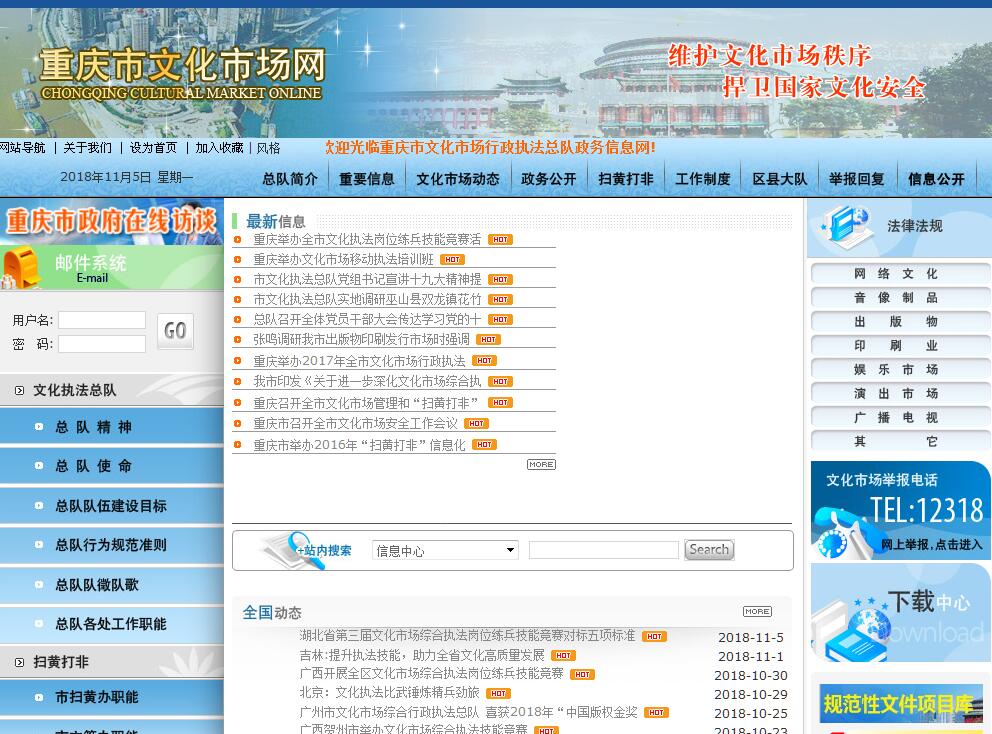Click MORE icon in 全国动态 header
This screenshot has height=734, width=992.
757,611
